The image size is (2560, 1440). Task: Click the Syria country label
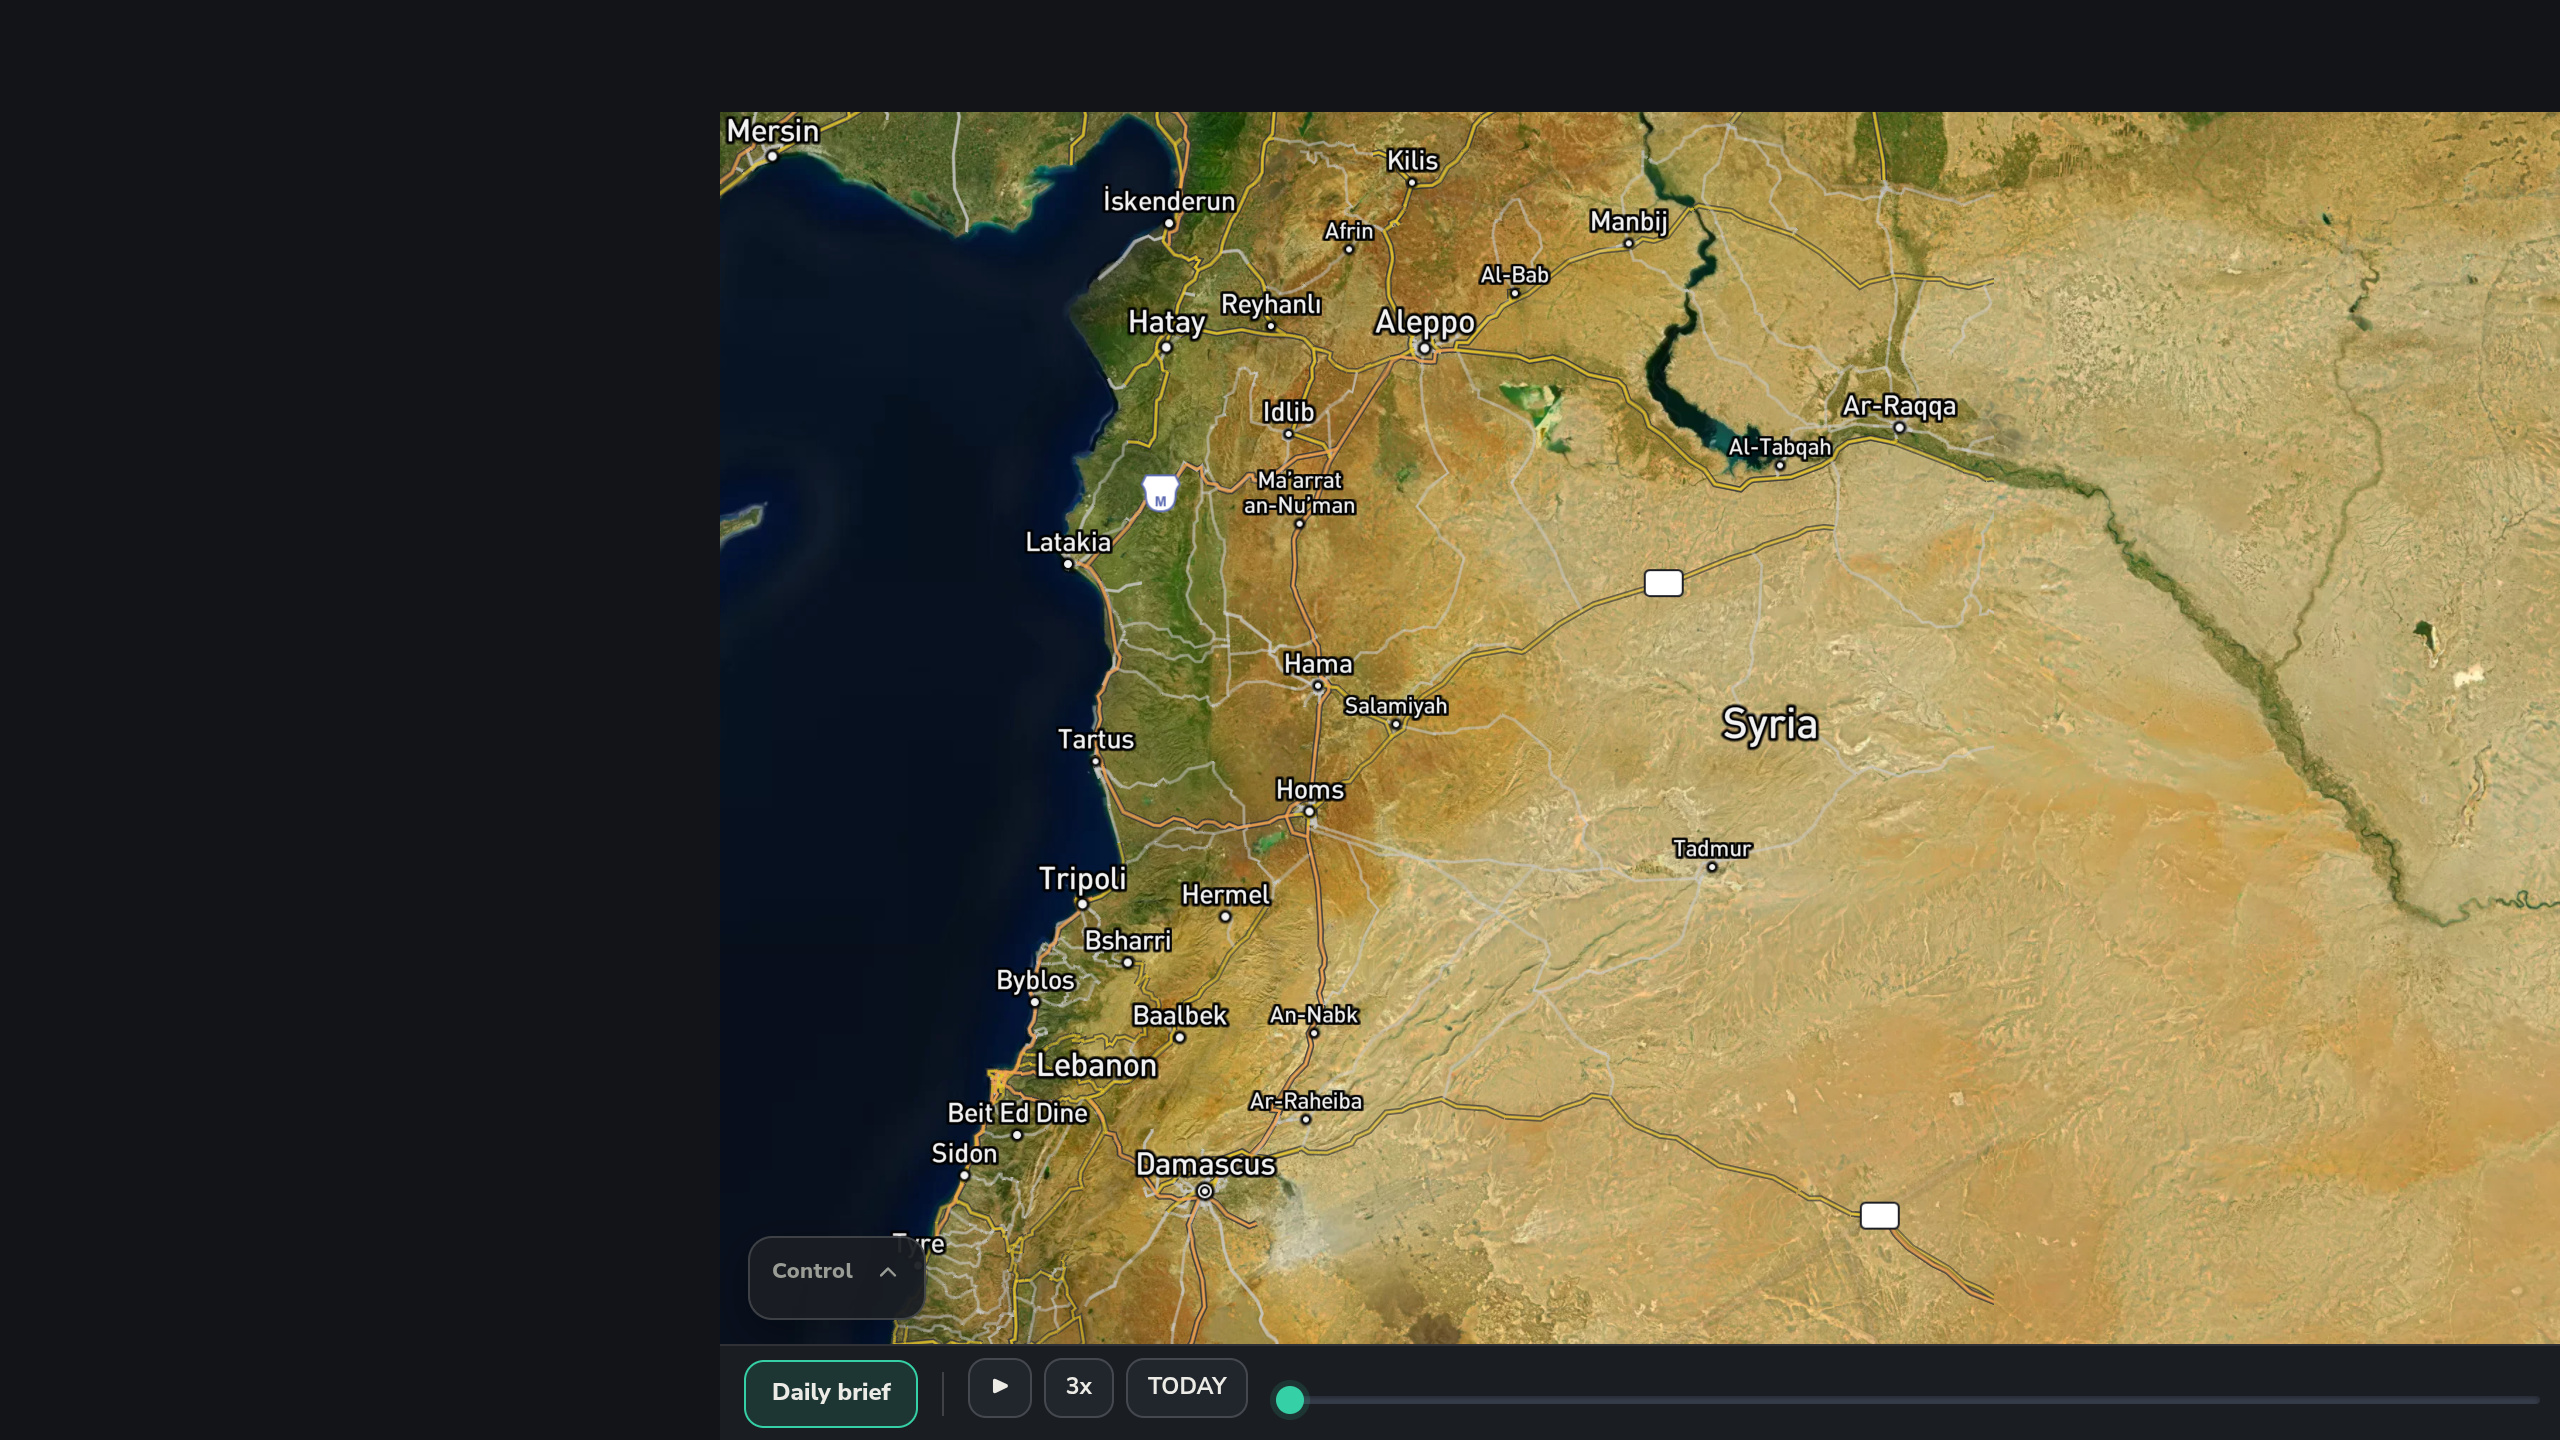(x=1769, y=724)
